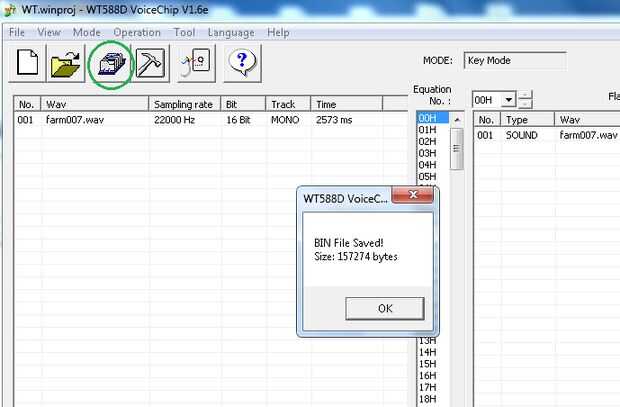Open the Language menu
Image resolution: width=620 pixels, height=407 pixels.
pyautogui.click(x=231, y=32)
